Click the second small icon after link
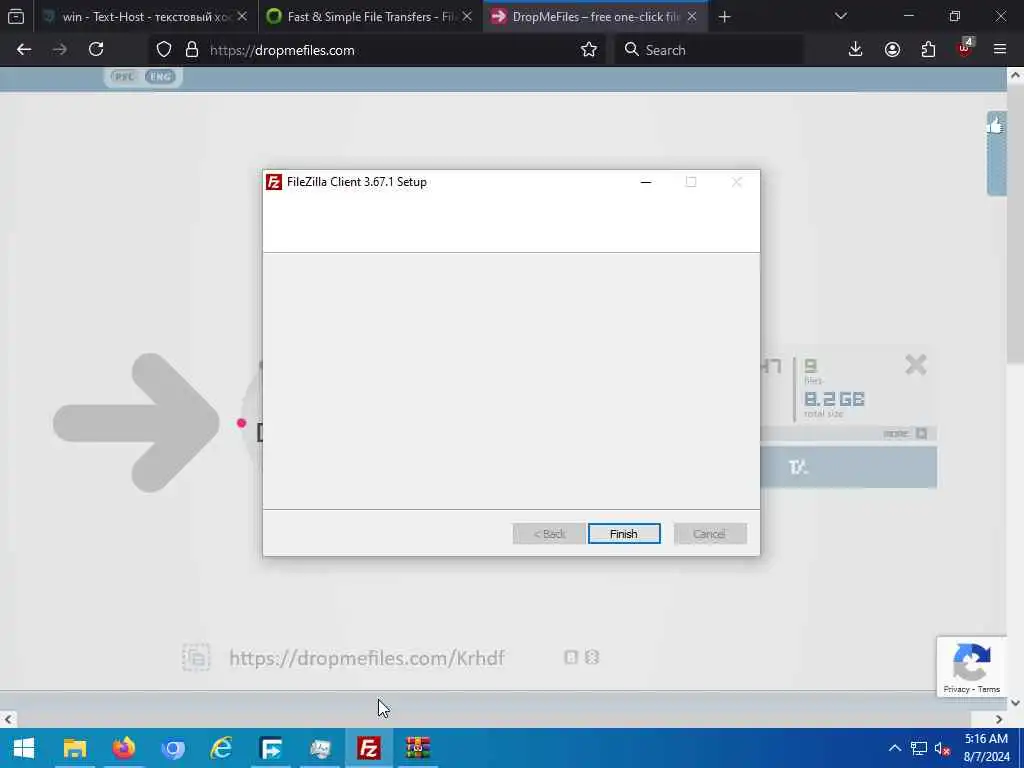The image size is (1024, 768). click(x=592, y=657)
